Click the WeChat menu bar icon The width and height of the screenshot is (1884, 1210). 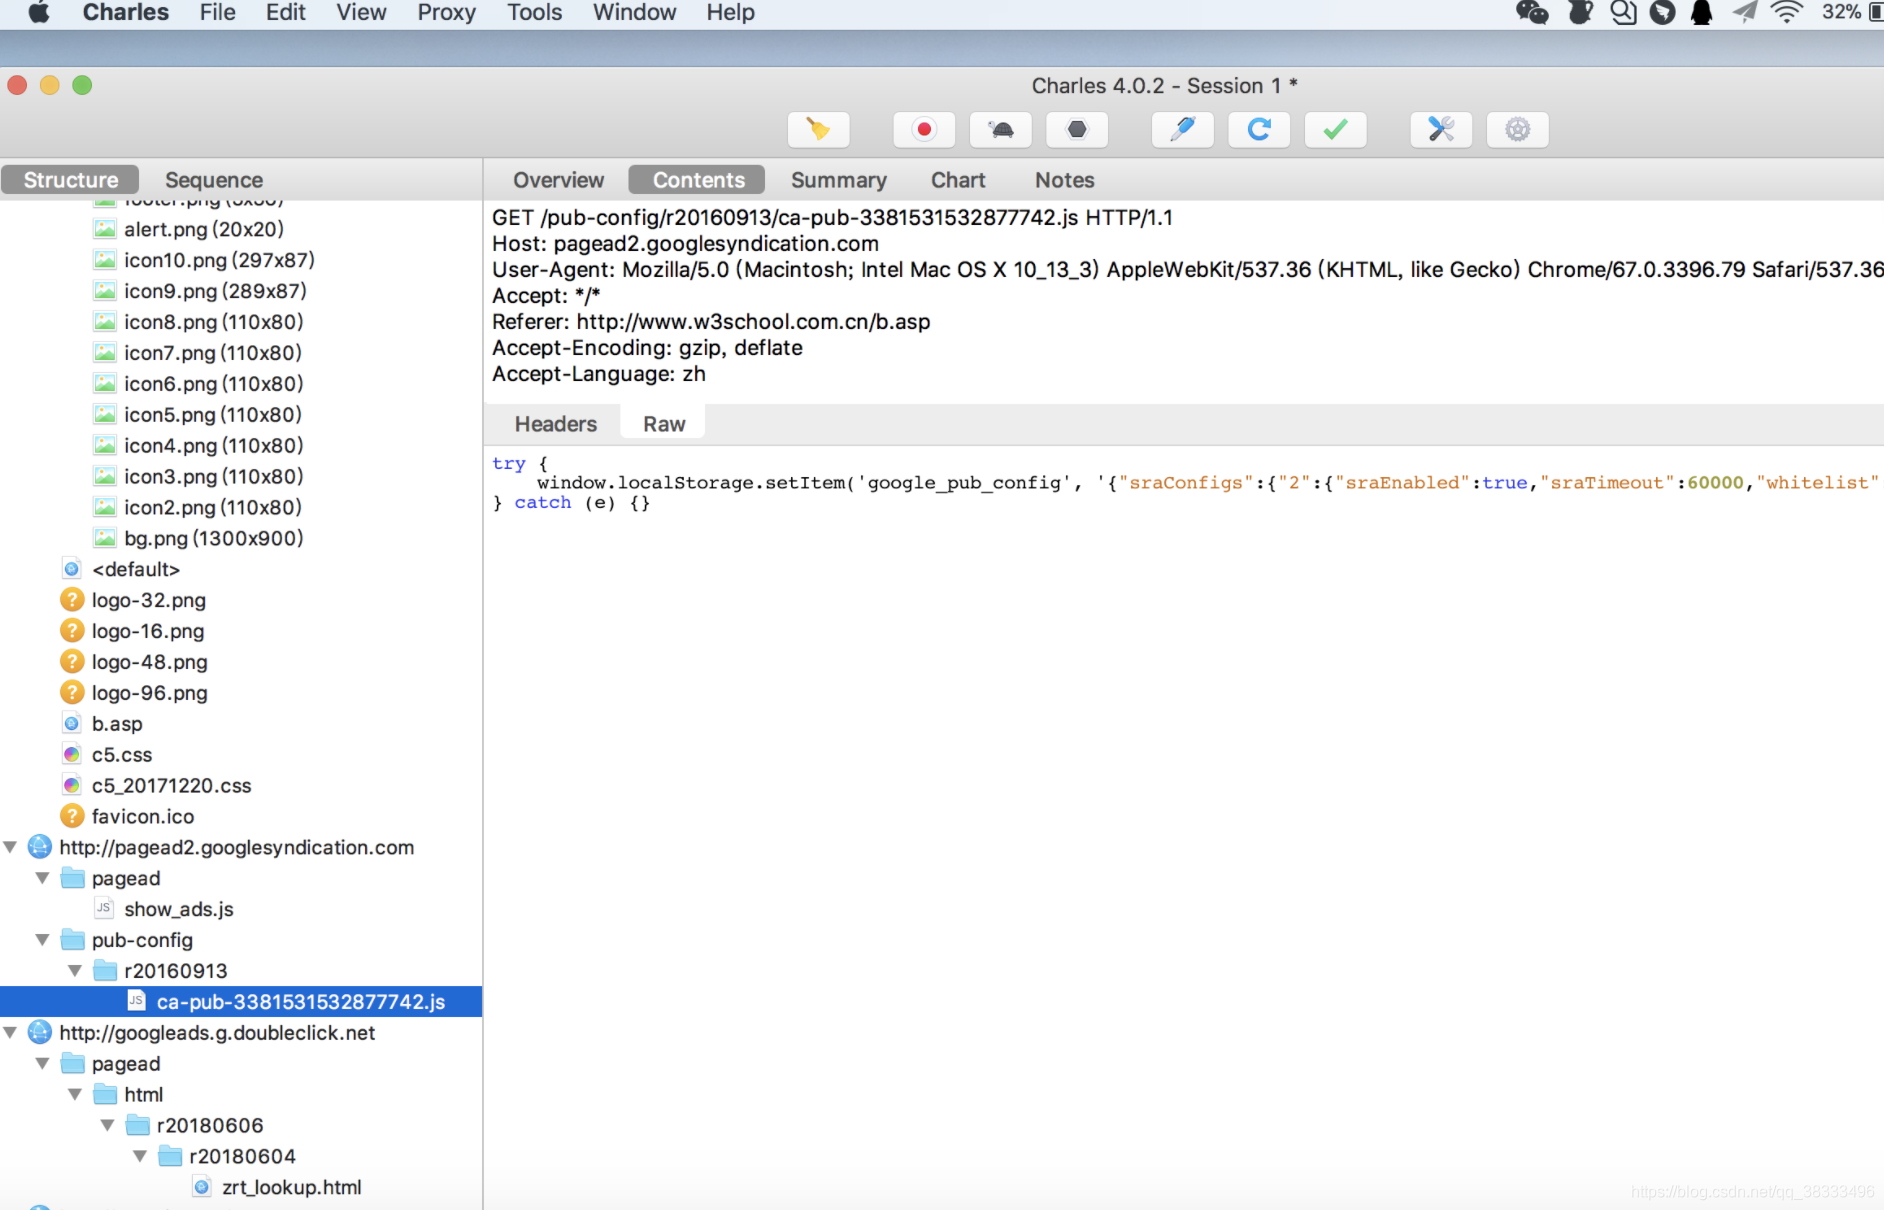coord(1532,13)
